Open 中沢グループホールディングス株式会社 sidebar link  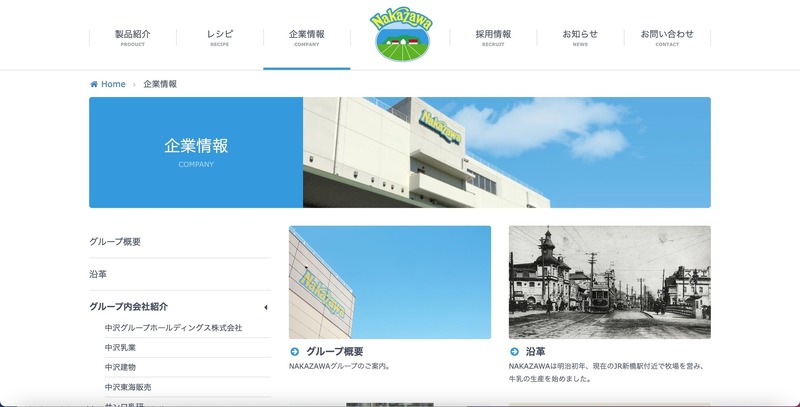click(173, 328)
